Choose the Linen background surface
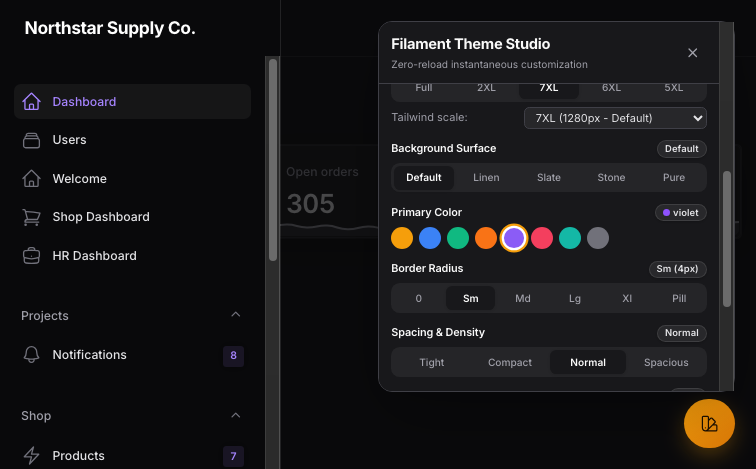 tap(486, 177)
